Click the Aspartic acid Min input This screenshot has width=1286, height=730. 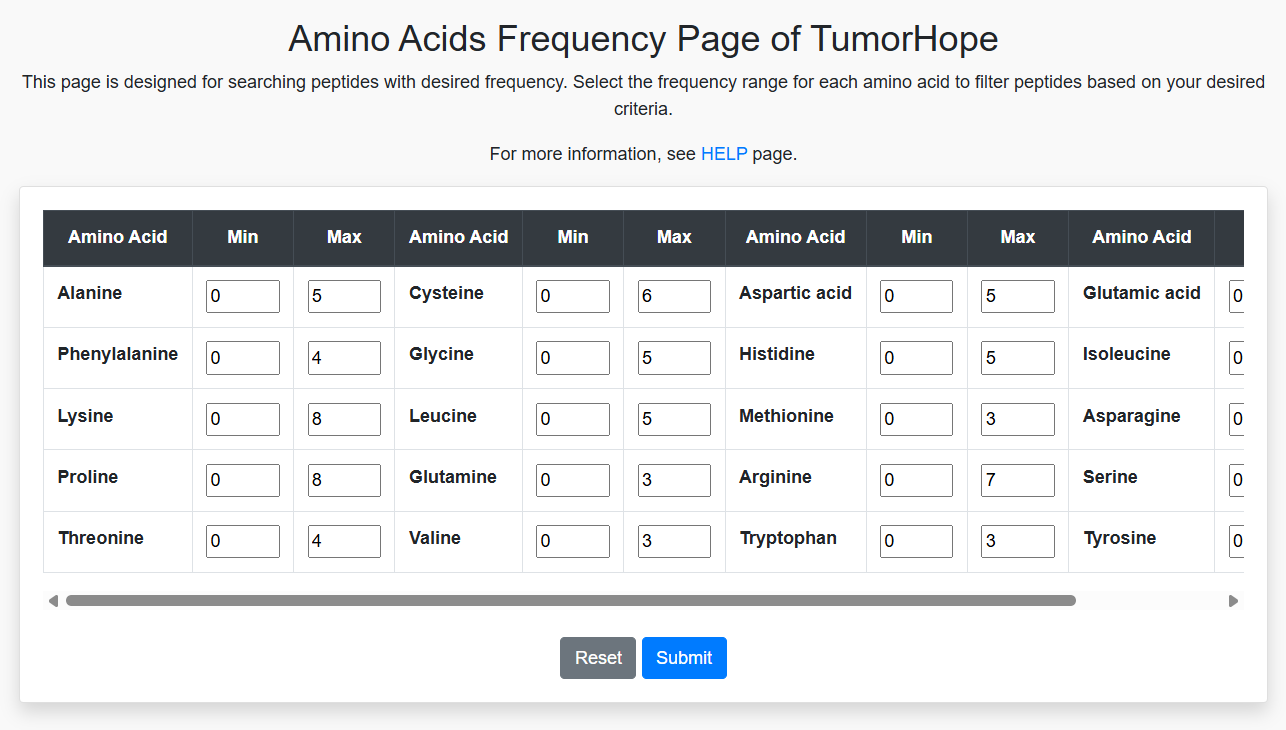coord(916,296)
